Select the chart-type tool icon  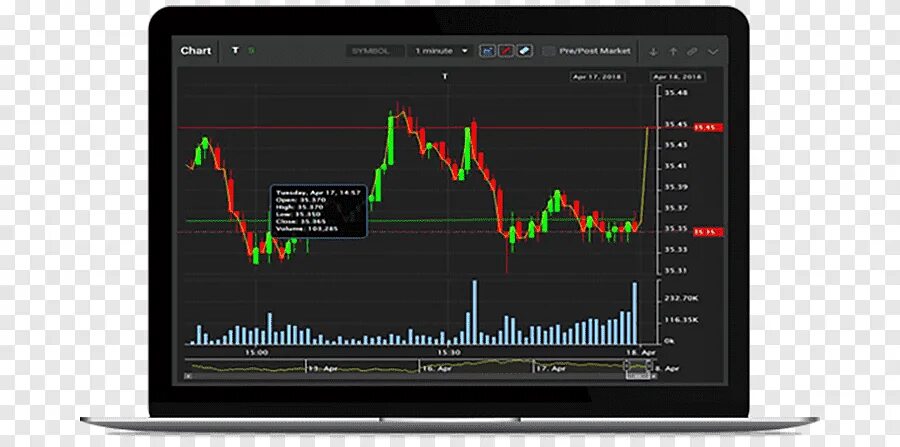tap(487, 51)
